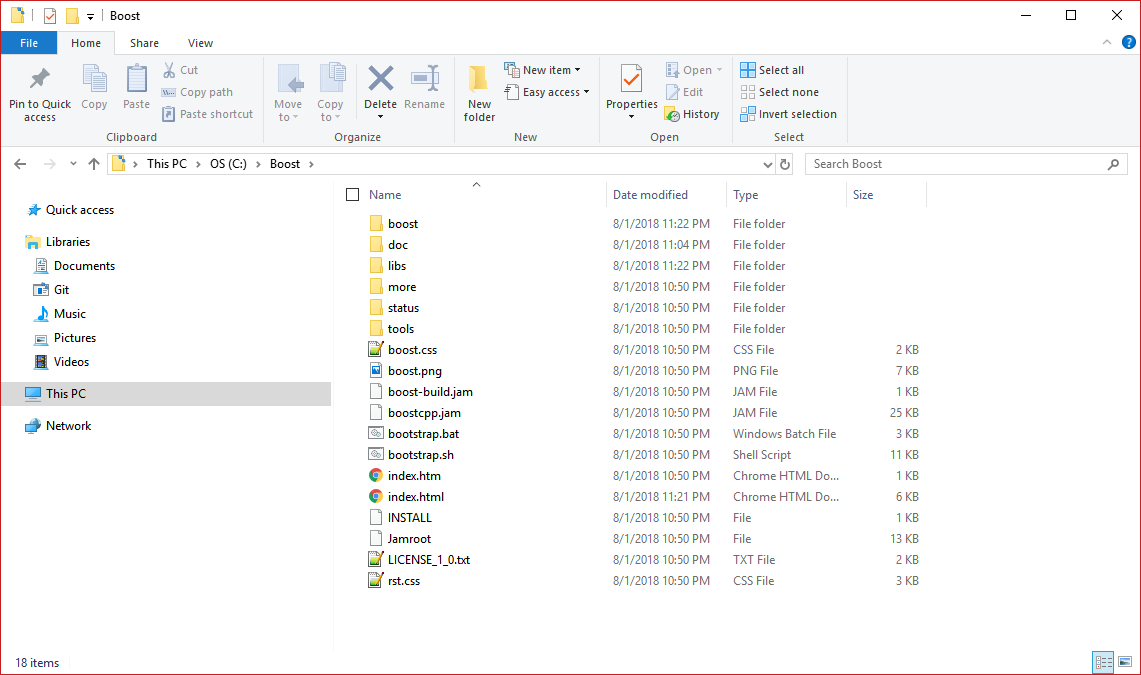This screenshot has width=1141, height=675.
Task: Open the Open button dropdown
Action: pos(719,70)
